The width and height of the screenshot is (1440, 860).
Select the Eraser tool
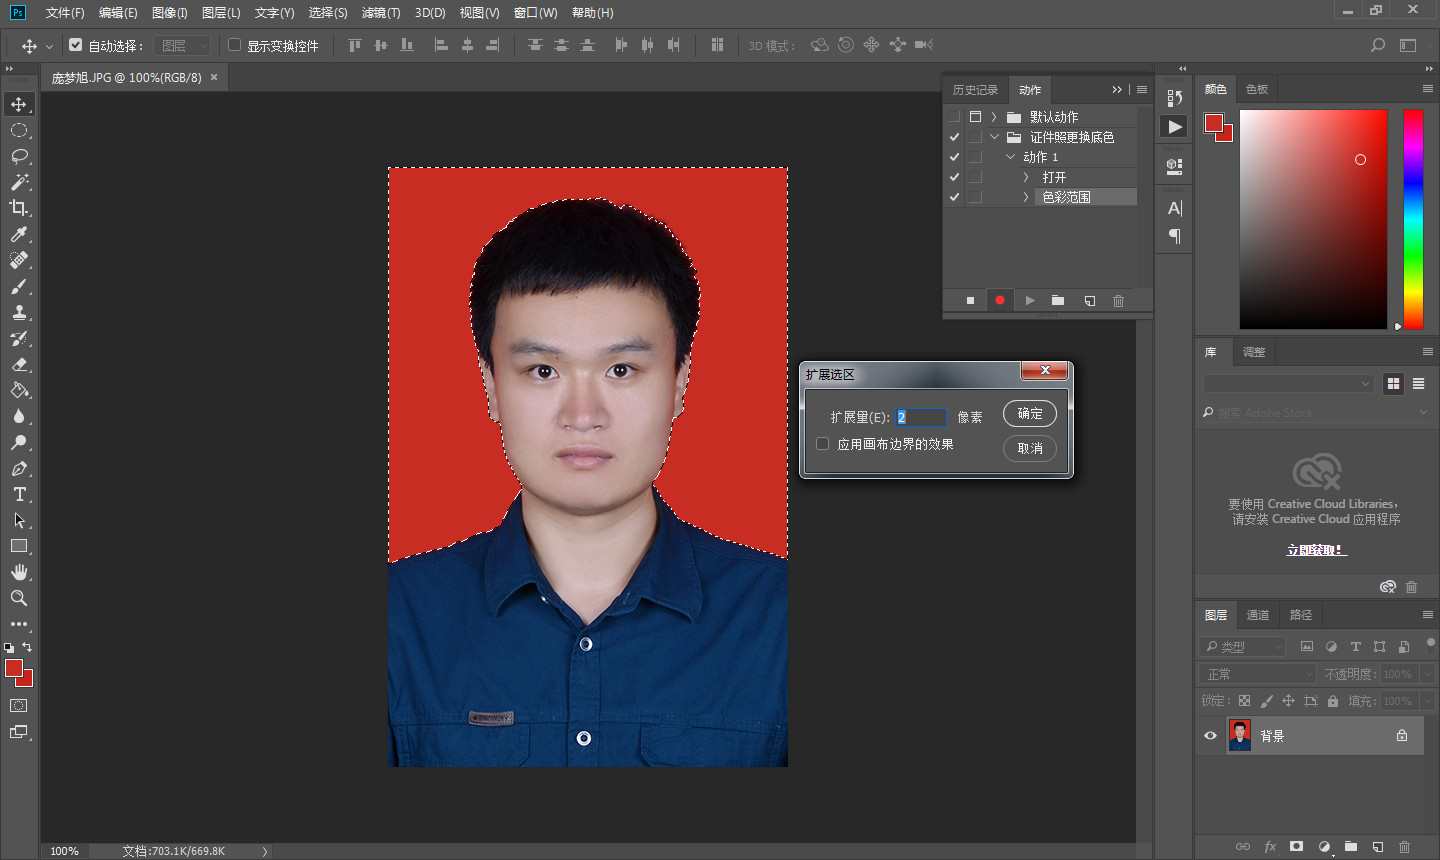click(x=19, y=364)
